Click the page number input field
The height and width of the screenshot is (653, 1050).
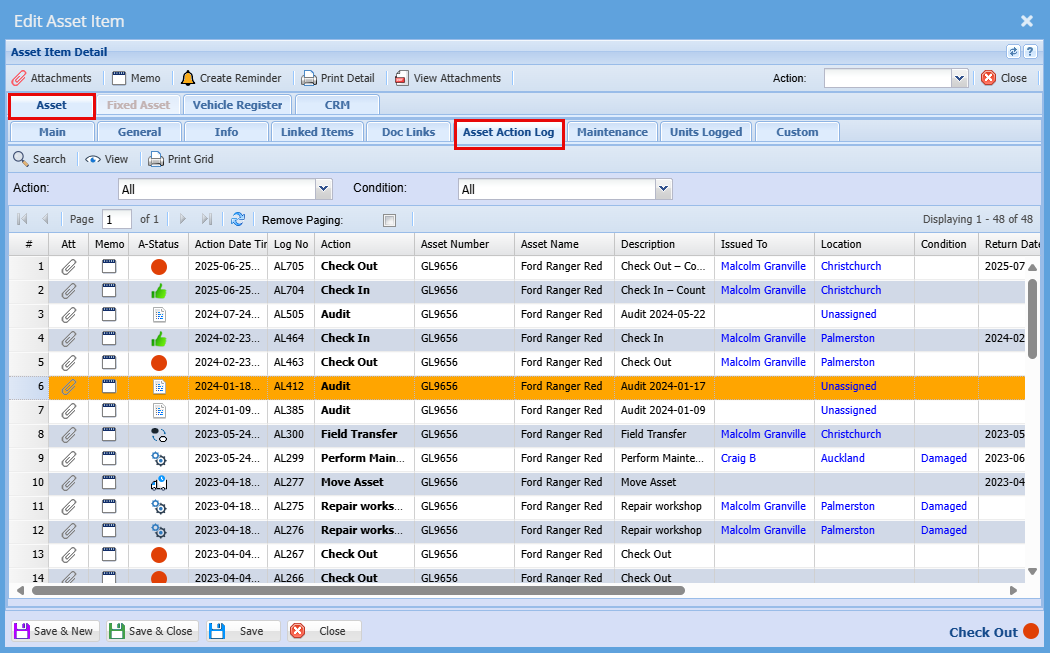[117, 219]
